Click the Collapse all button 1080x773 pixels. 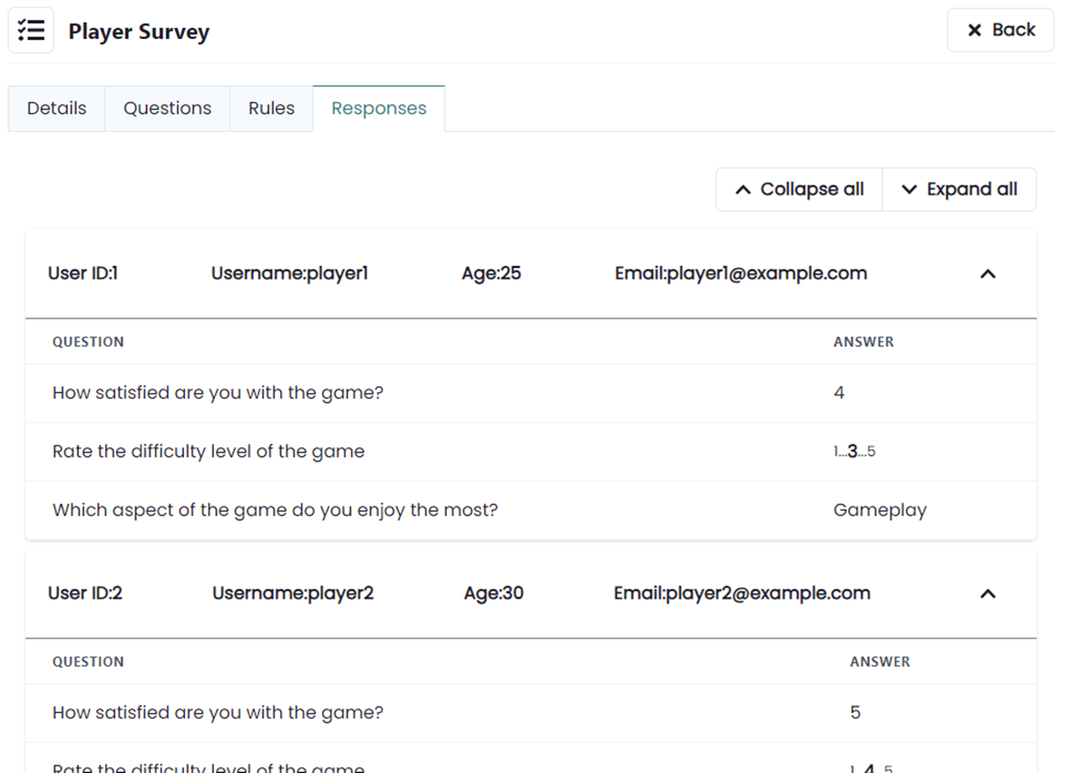click(798, 189)
